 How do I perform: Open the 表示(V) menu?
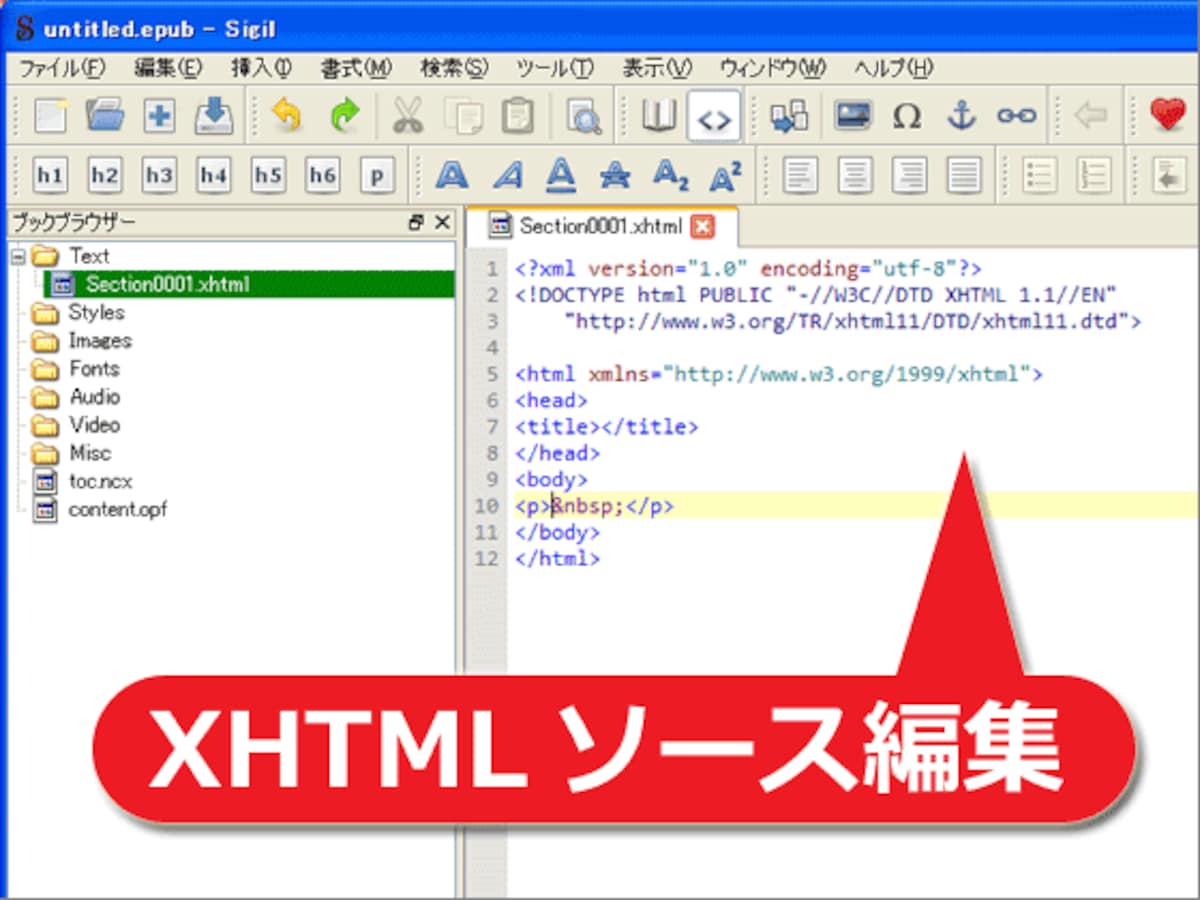[656, 68]
